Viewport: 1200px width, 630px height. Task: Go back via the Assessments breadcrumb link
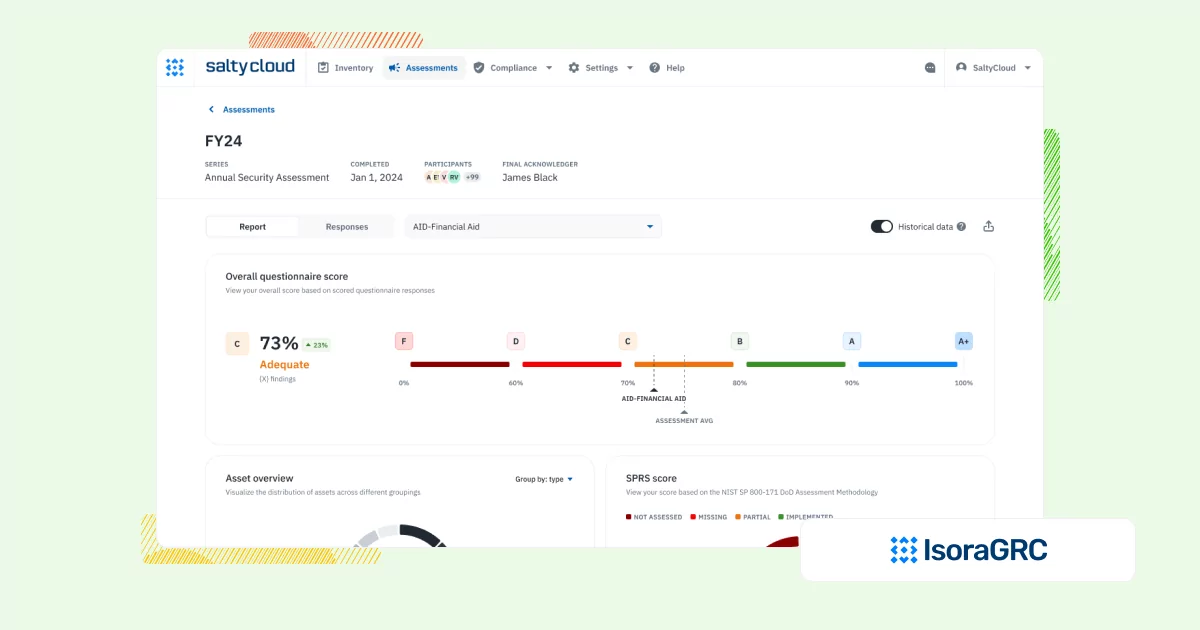point(249,110)
